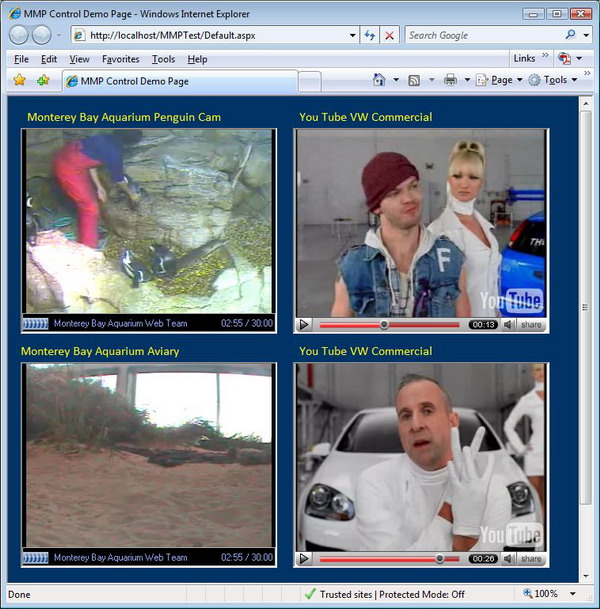Image resolution: width=600 pixels, height=609 pixels.
Task: Click the search magnifier icon
Action: 570,35
